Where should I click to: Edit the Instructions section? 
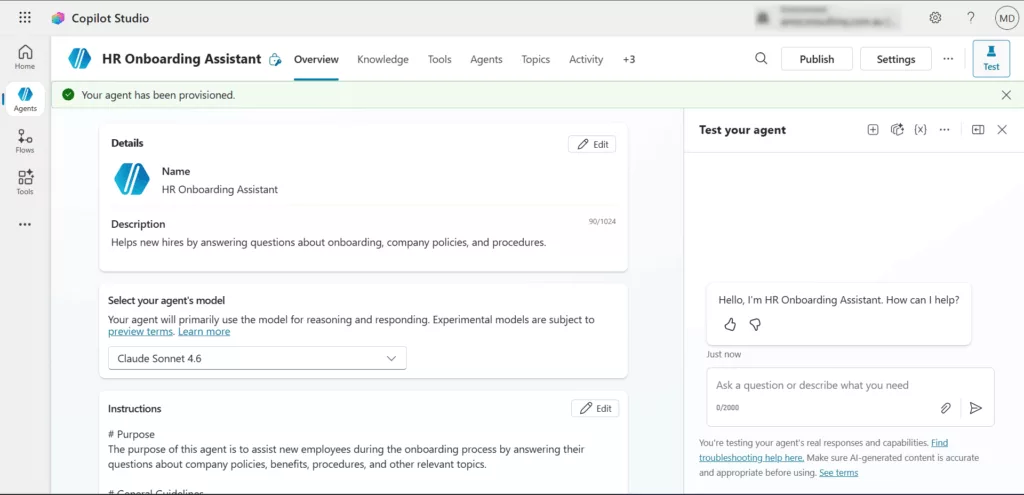[x=595, y=408]
